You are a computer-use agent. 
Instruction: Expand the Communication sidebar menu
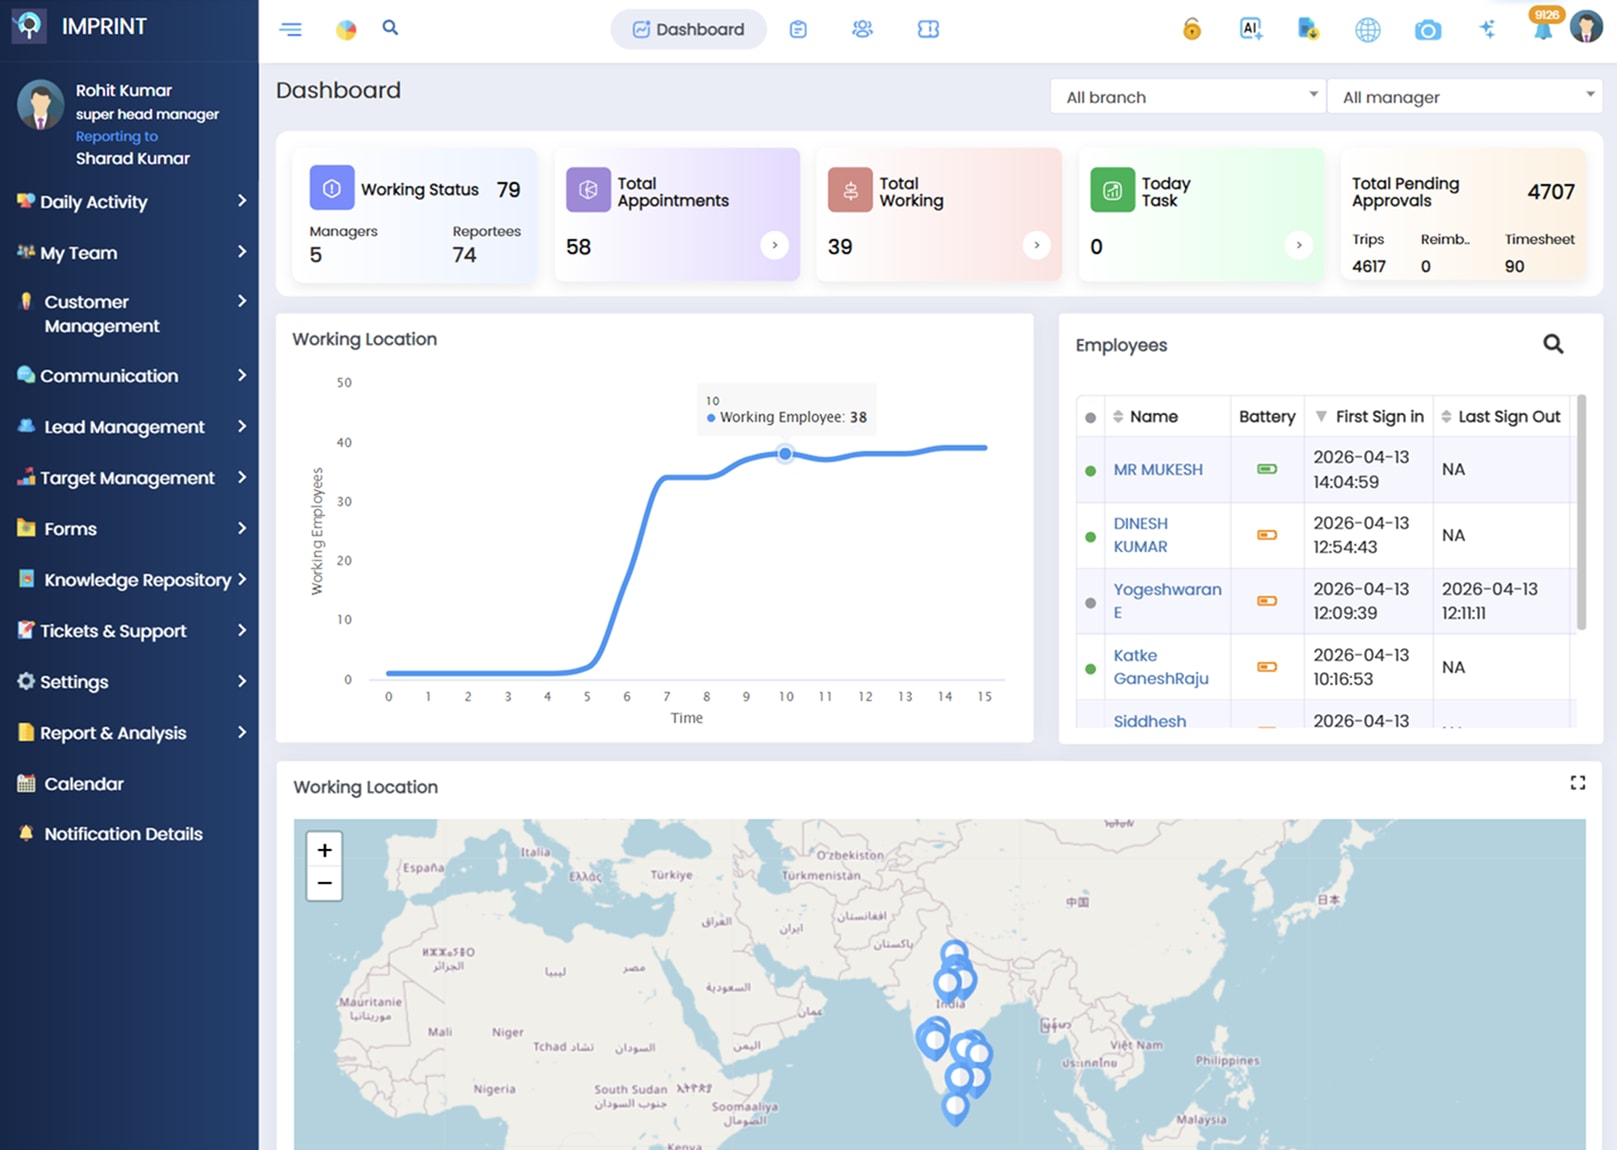[129, 375]
